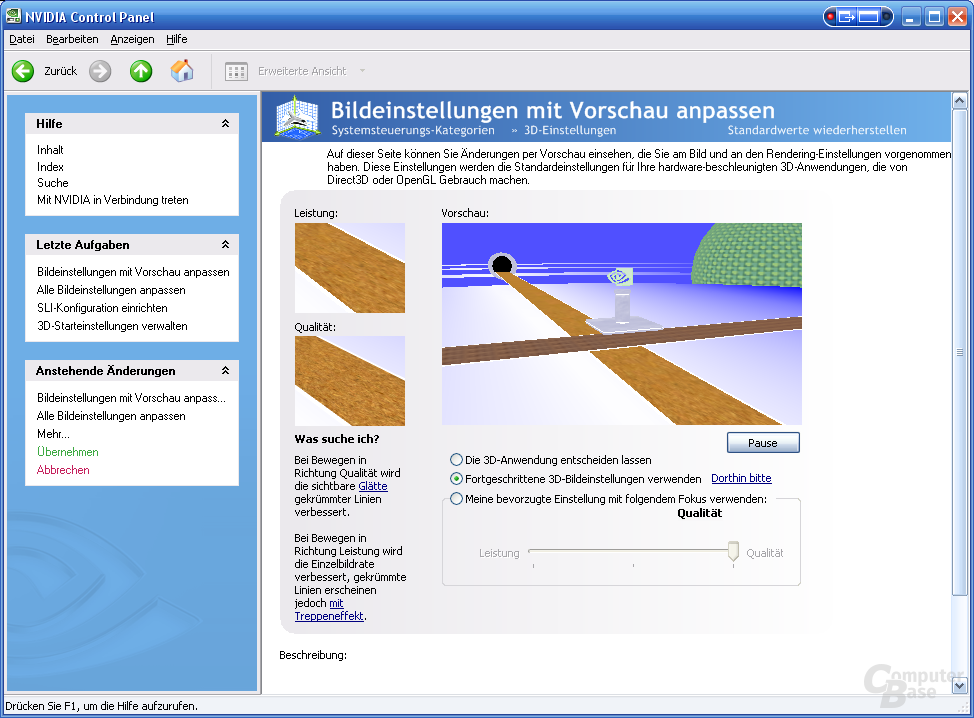Collapse the Hilfe panel
Image resolution: width=974 pixels, height=718 pixels.
pos(225,124)
